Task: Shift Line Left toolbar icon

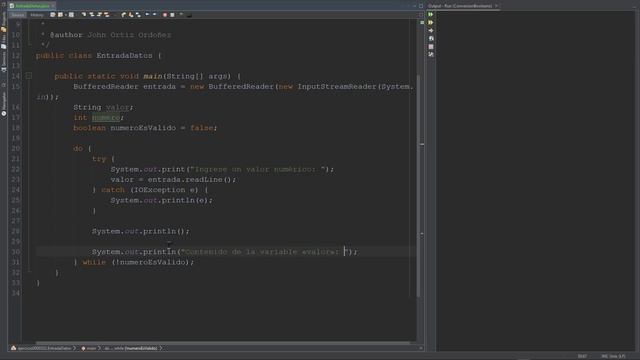Action: pos(147,15)
